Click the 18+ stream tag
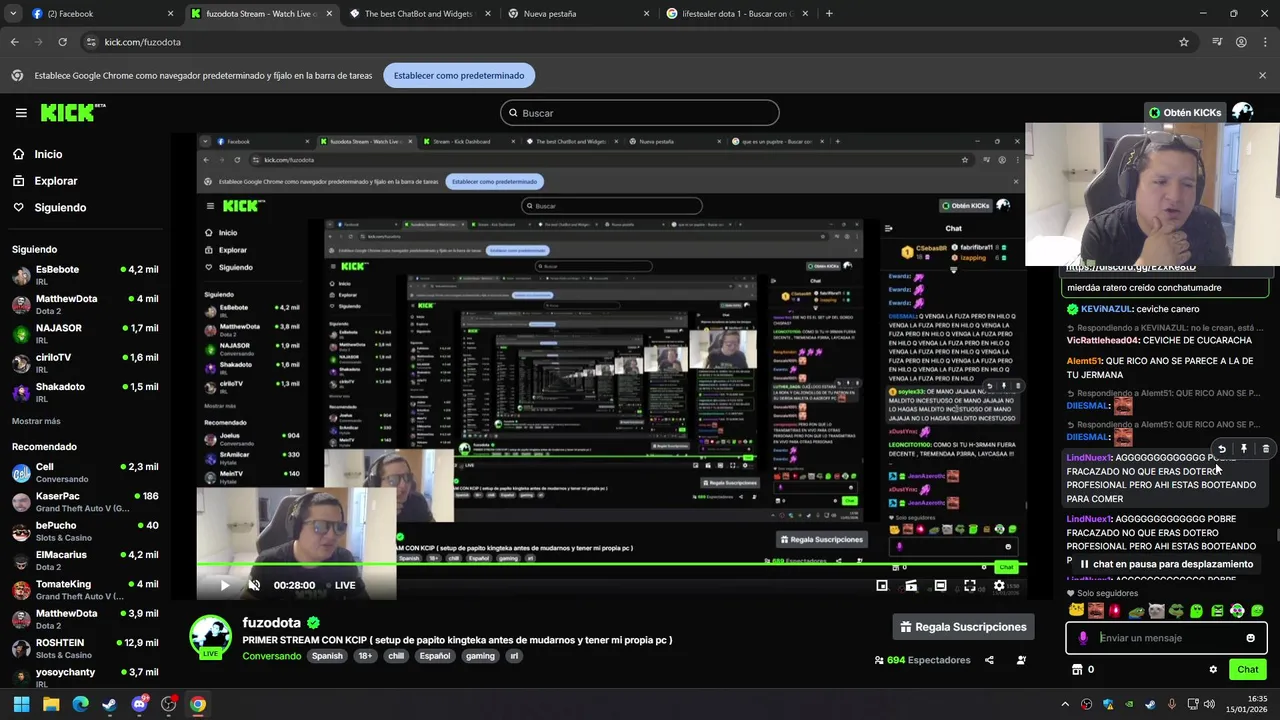 point(365,656)
